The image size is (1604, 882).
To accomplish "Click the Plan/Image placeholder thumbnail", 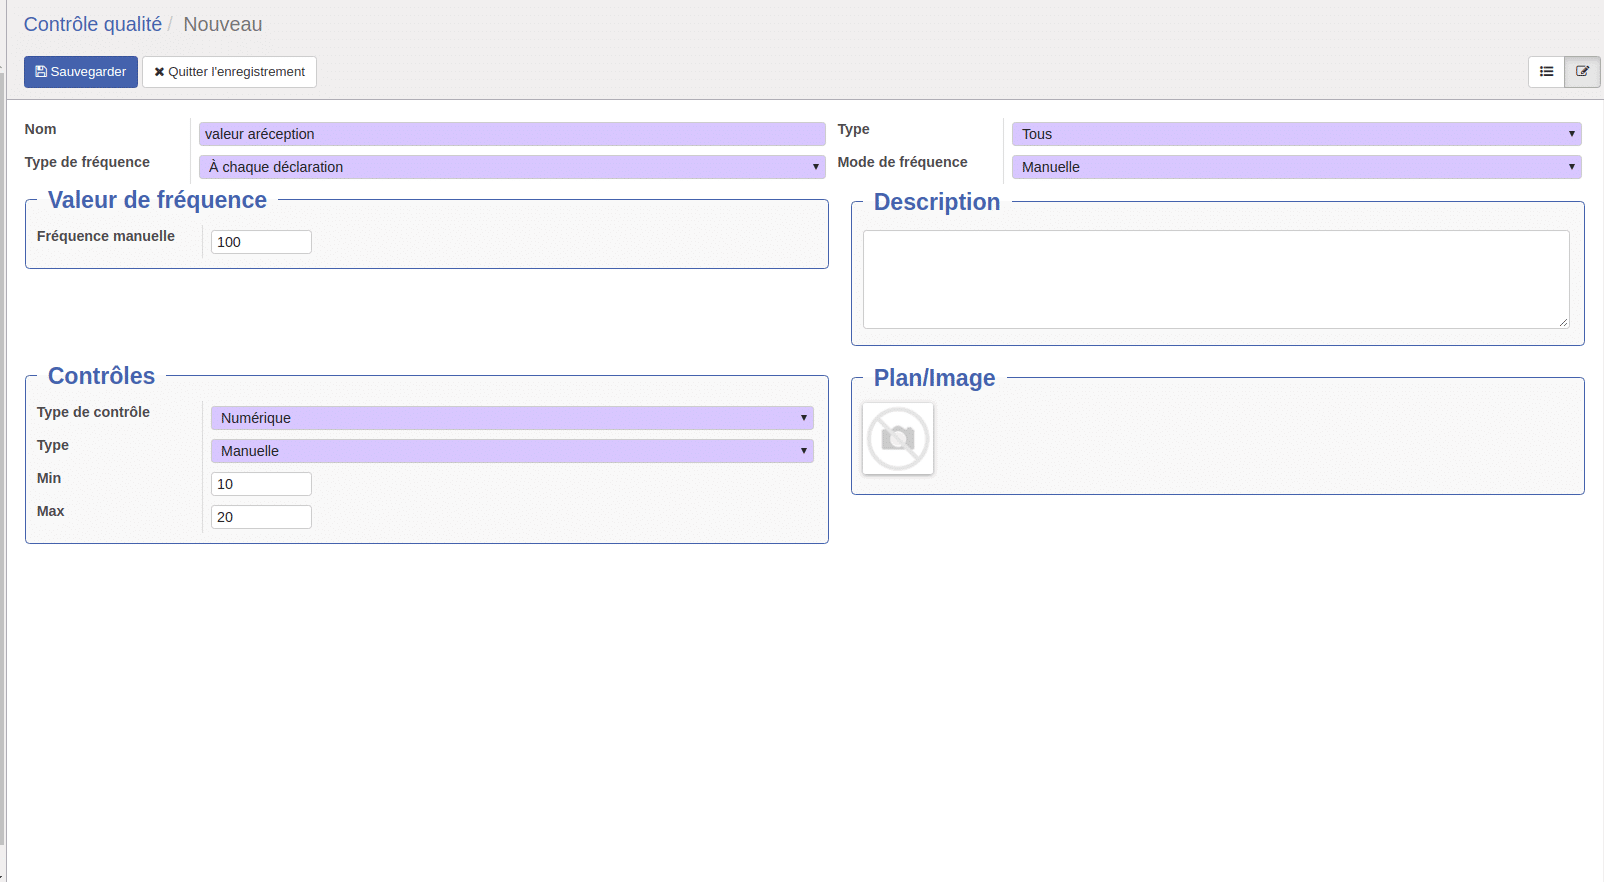I will [x=898, y=438].
